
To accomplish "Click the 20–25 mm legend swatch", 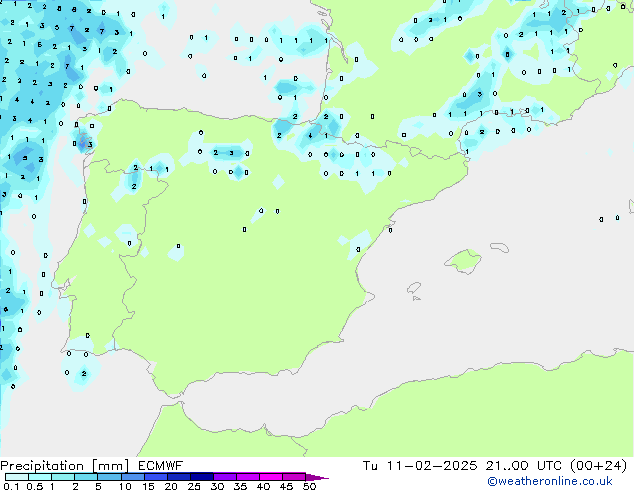I will 178,477.
